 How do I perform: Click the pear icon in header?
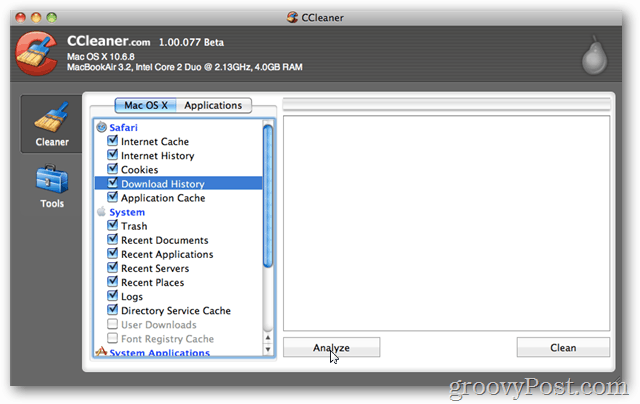[594, 56]
